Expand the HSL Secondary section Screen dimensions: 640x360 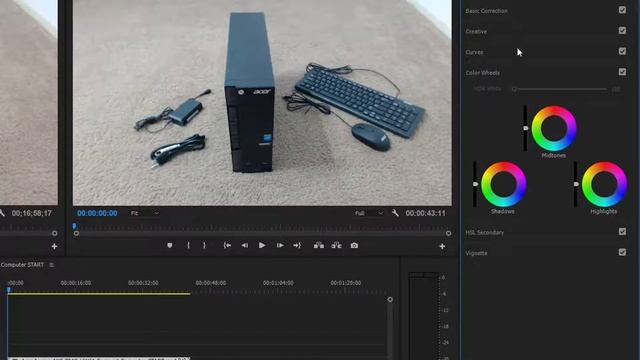484,233
